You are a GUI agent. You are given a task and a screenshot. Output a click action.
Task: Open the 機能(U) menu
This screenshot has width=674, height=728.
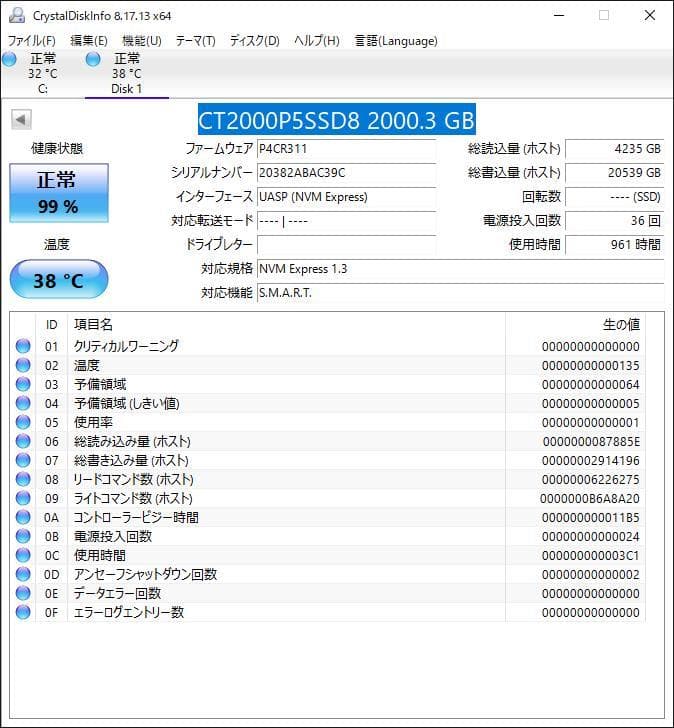(141, 41)
